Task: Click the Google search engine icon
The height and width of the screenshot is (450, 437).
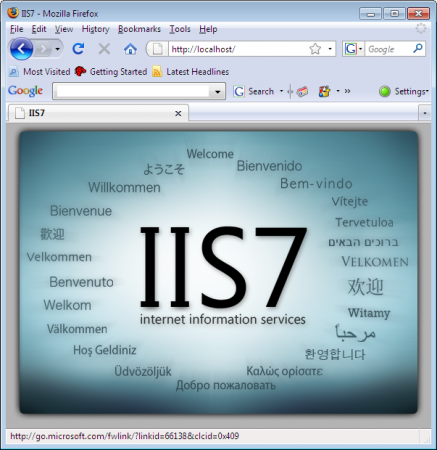Action: coord(351,49)
